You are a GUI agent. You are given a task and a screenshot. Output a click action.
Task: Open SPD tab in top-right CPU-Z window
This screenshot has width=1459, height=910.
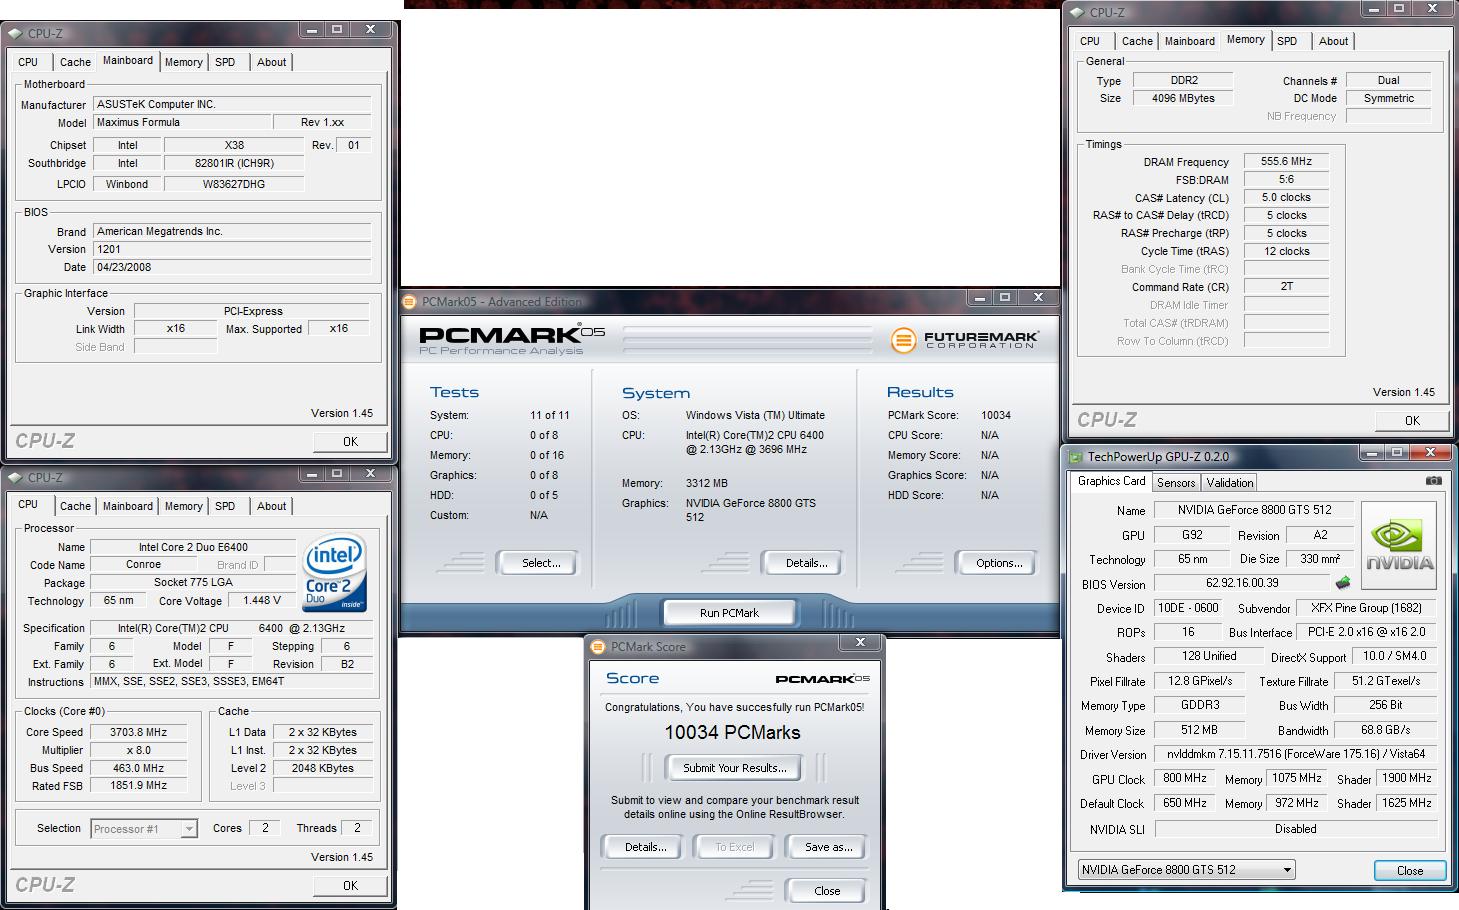[1288, 41]
